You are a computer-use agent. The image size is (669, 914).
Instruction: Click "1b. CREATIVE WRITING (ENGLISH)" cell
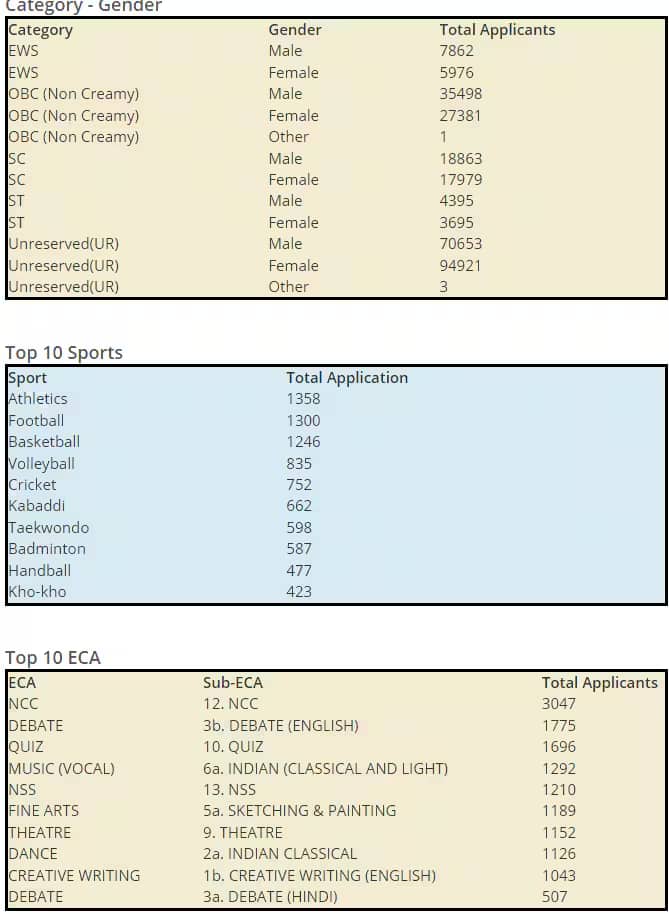pos(319,876)
